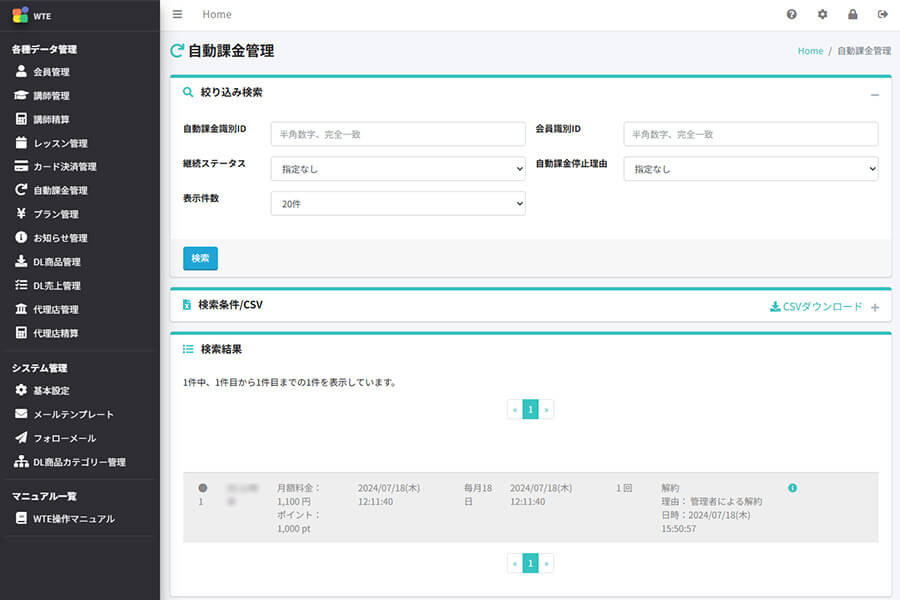Click the logout icon in the top bar
Viewport: 900px width, 600px height.
click(882, 14)
